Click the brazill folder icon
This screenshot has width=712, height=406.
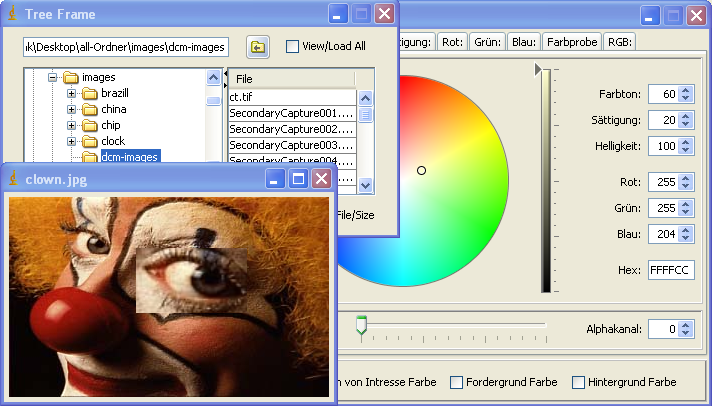coord(90,94)
